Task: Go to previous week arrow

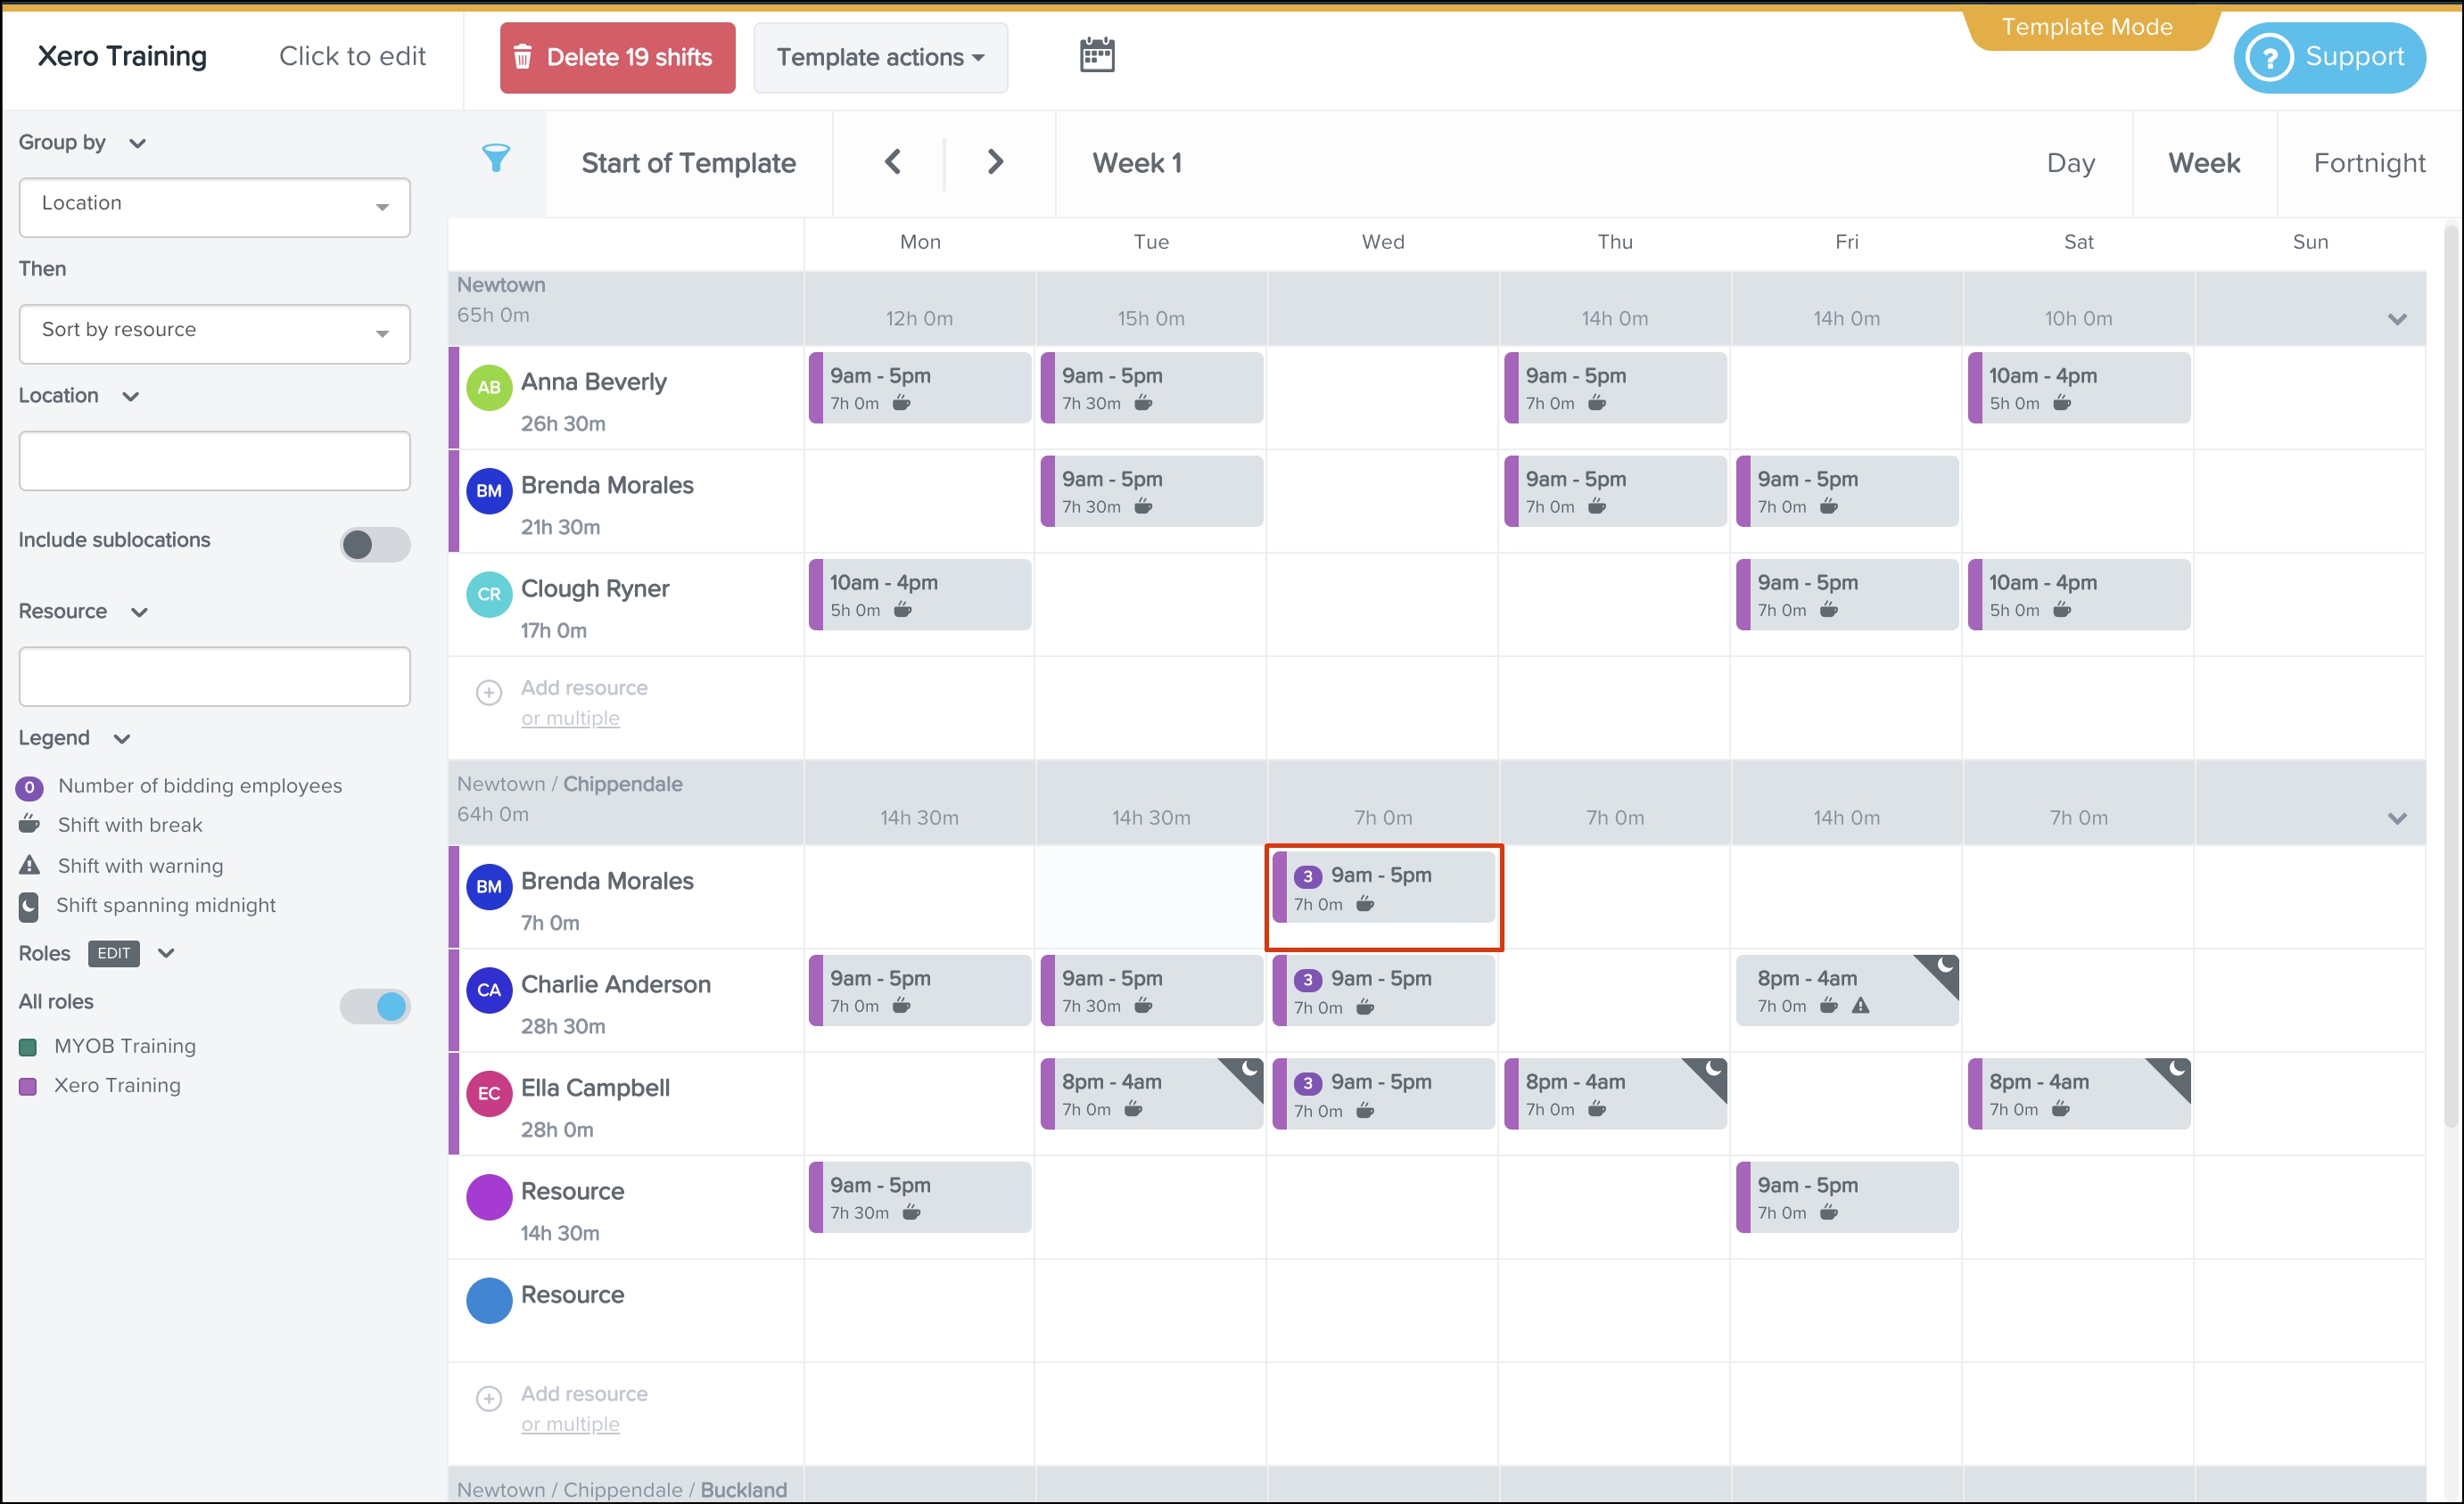Action: (893, 162)
